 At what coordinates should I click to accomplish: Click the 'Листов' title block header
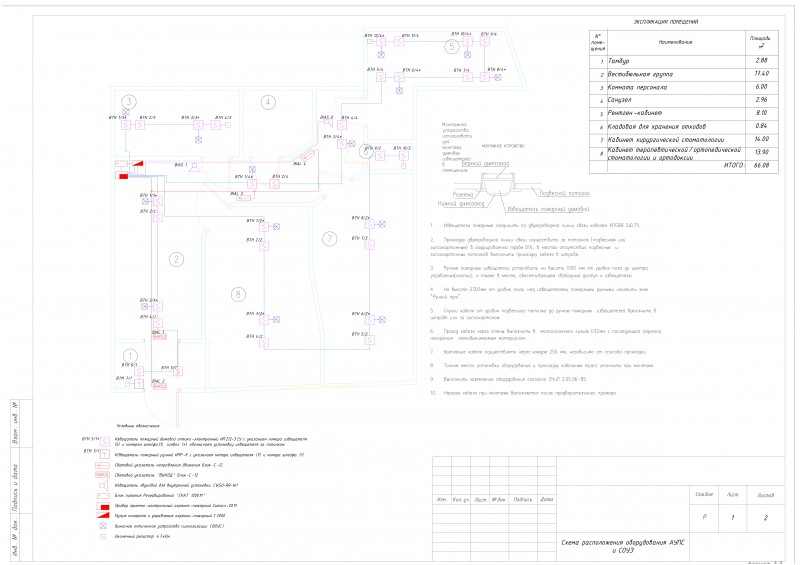pos(765,495)
